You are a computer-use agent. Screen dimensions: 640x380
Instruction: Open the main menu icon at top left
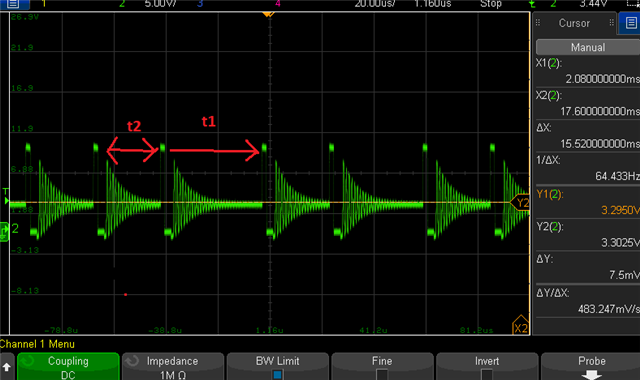[13, 4]
